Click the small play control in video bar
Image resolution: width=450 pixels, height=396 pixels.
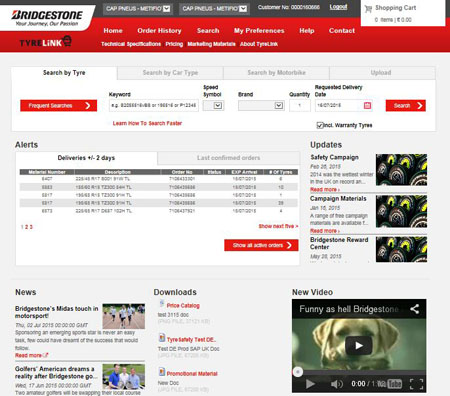tap(310, 384)
